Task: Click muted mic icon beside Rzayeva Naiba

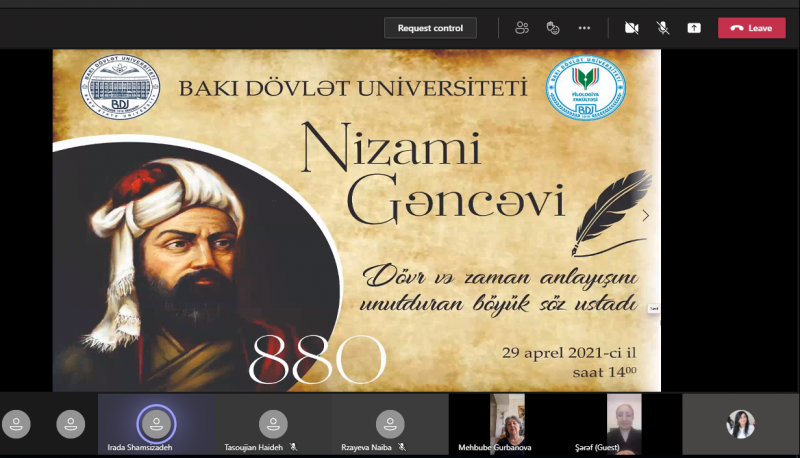Action: point(402,447)
